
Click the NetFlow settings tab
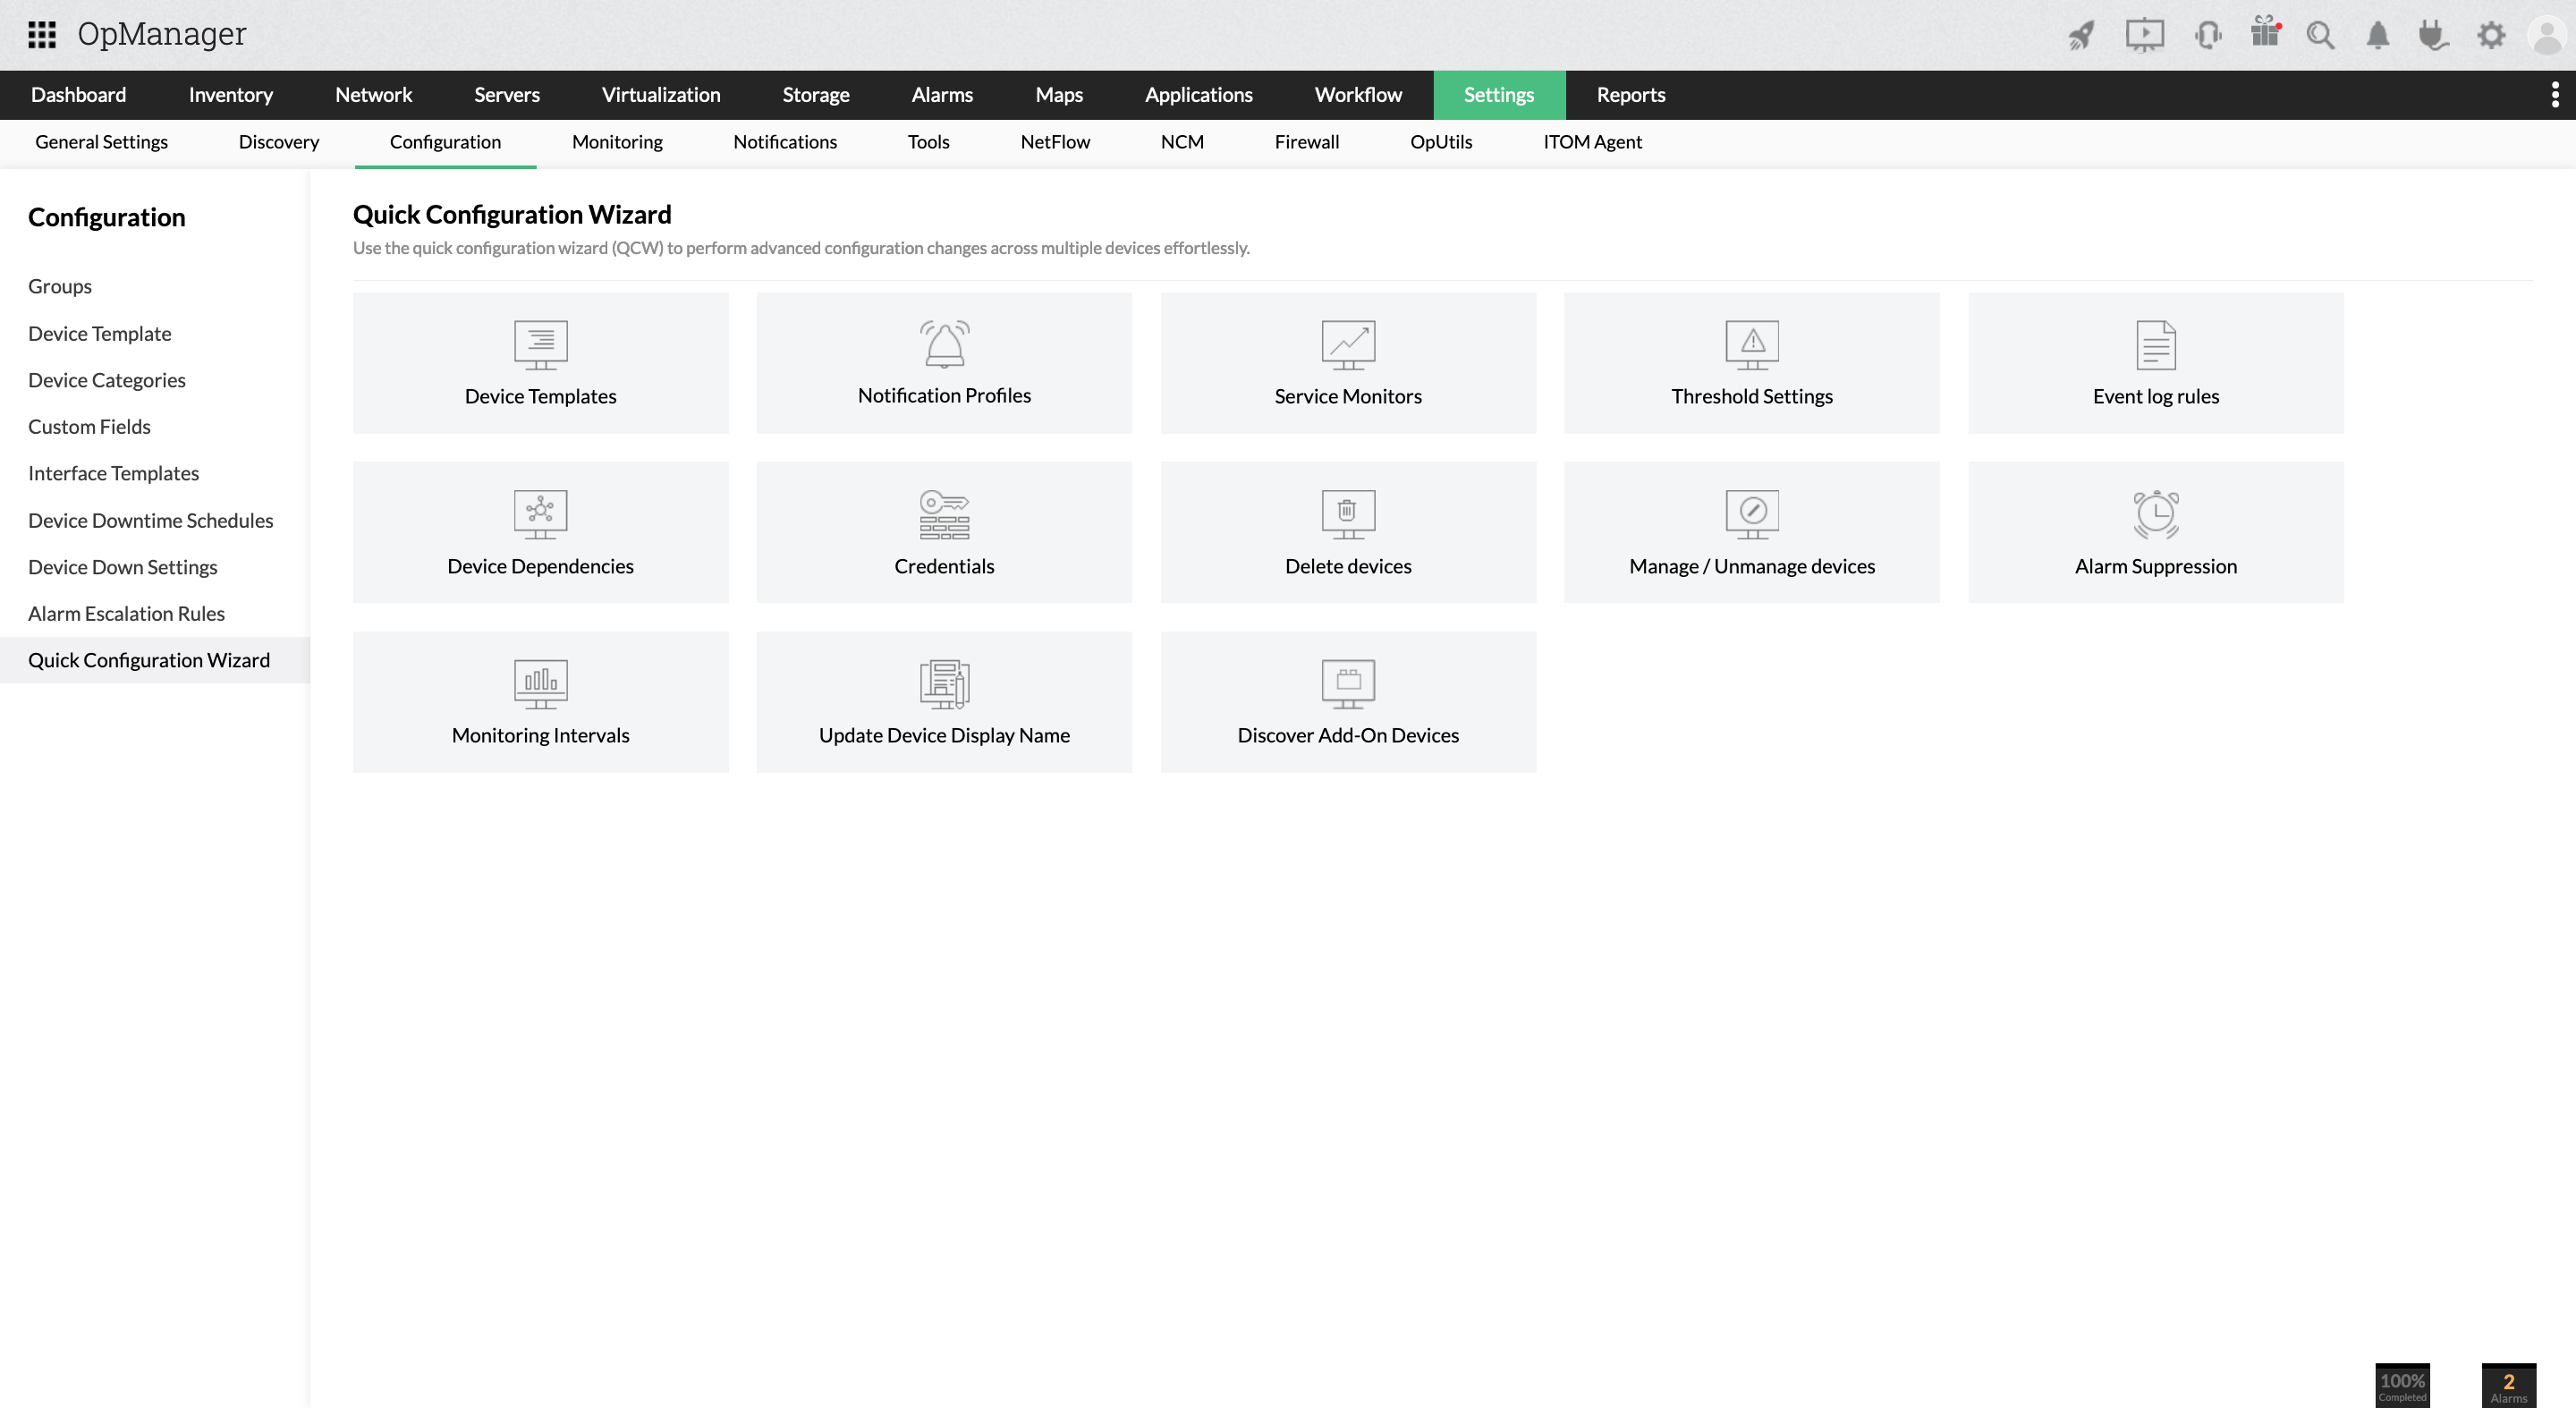1054,142
